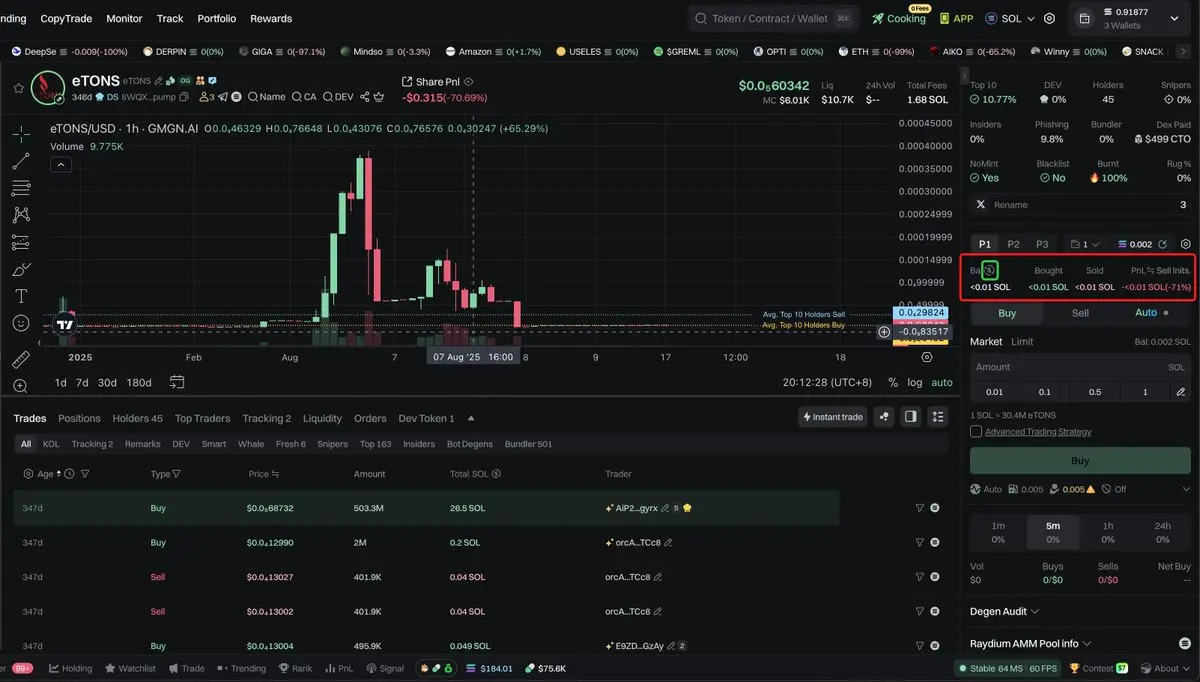Image resolution: width=1200 pixels, height=682 pixels.
Task: Switch to the Top Traders tab
Action: [x=203, y=418]
